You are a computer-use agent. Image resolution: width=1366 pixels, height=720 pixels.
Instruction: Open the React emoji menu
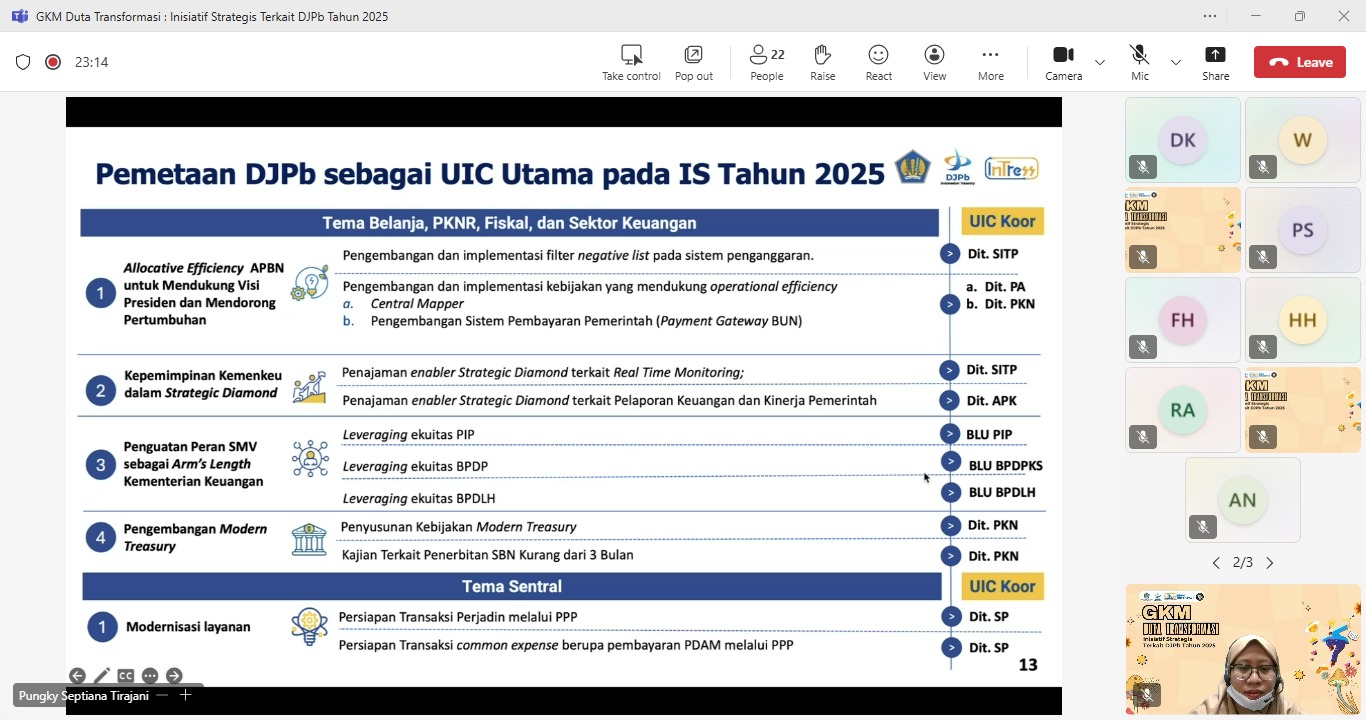pos(879,62)
